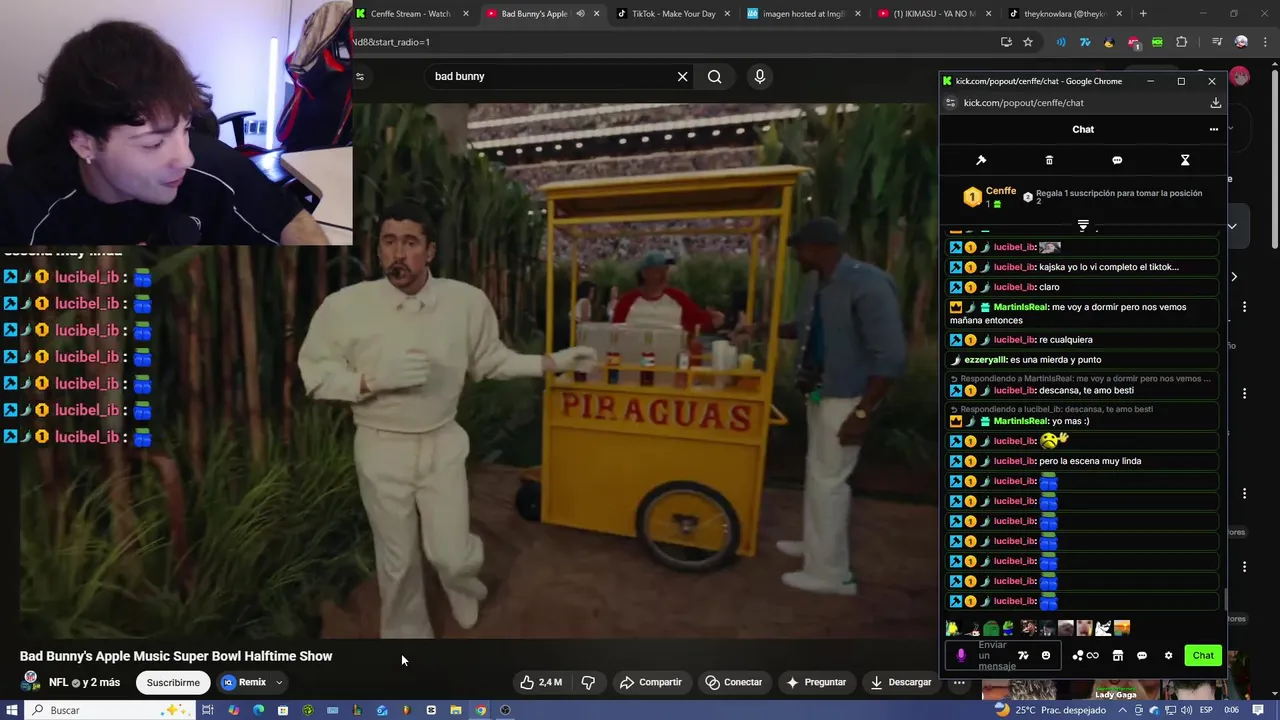Open the Kick shop store icon
1280x720 pixels.
coord(1118,656)
